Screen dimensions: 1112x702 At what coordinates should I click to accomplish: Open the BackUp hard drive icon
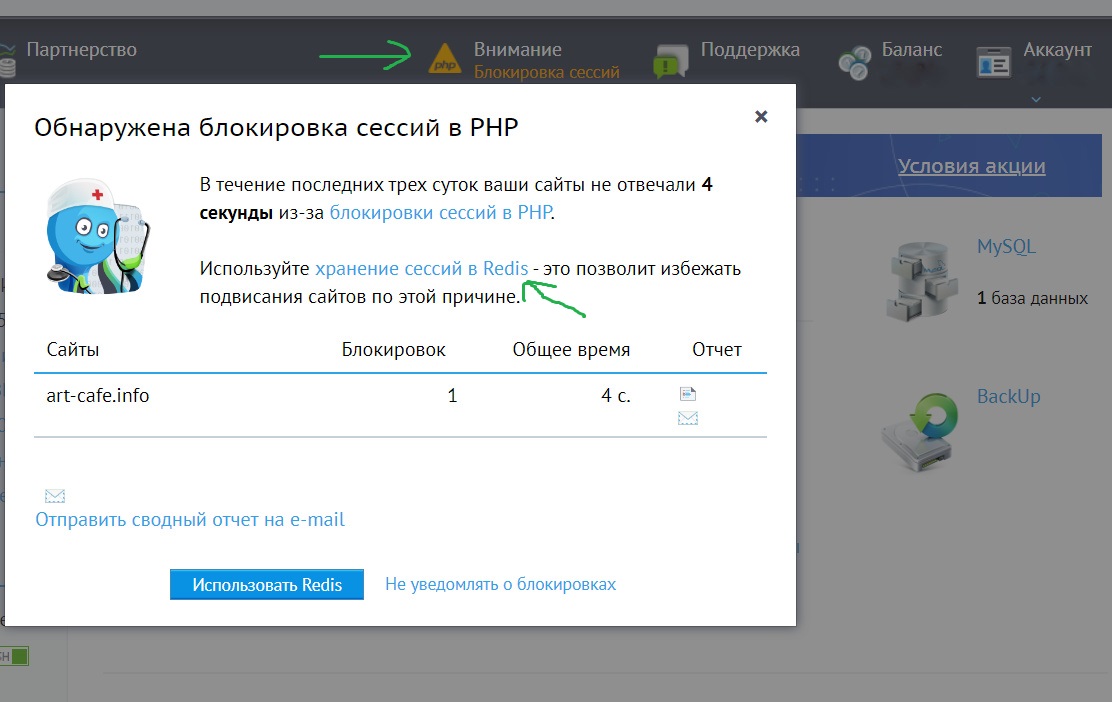[x=921, y=433]
